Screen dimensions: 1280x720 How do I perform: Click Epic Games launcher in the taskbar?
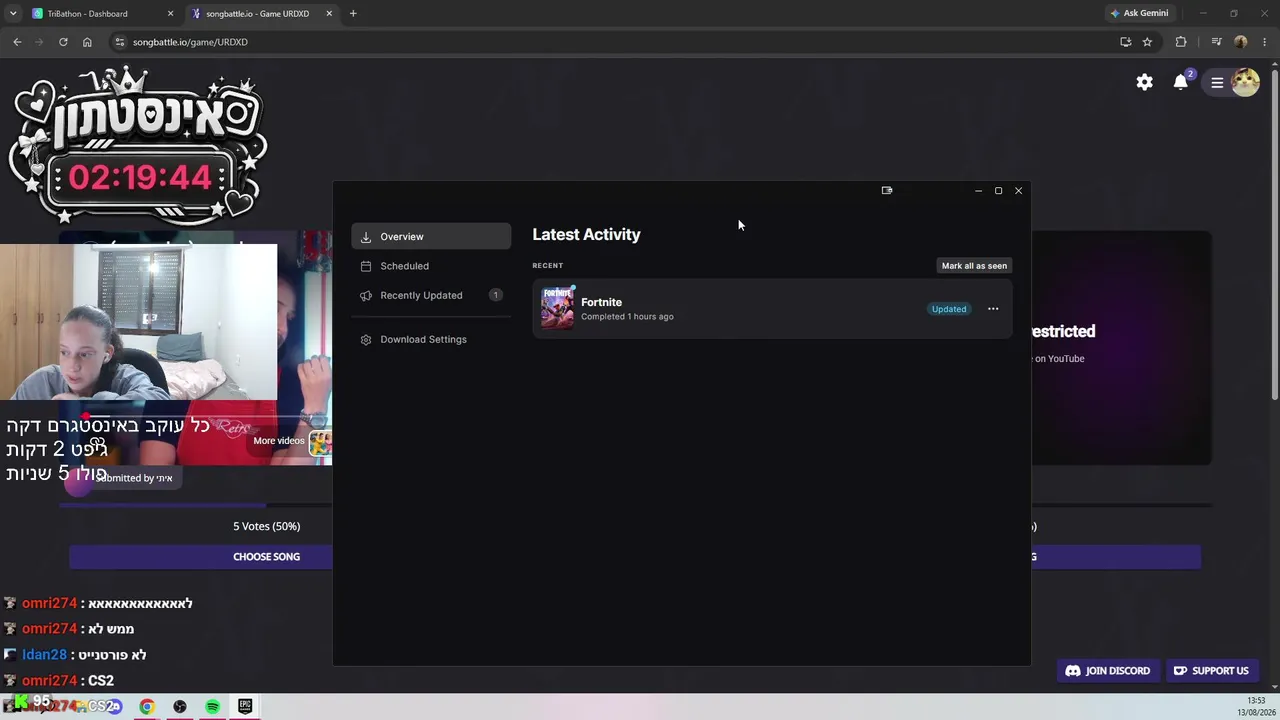click(x=245, y=706)
